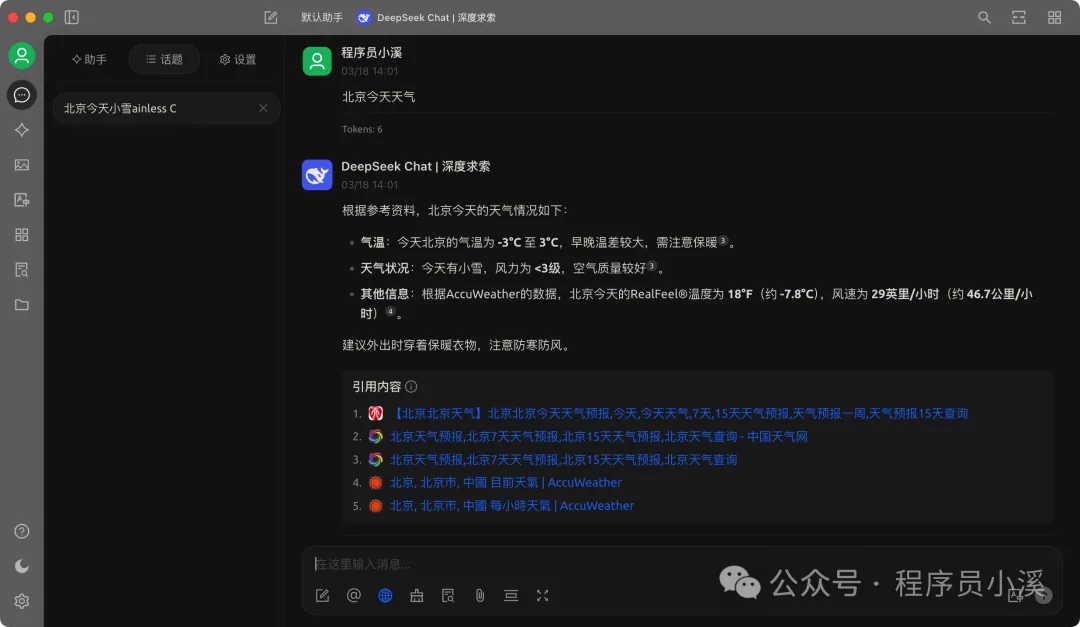Open the chat assistants sidebar icon
The height and width of the screenshot is (627, 1080).
pos(21,95)
